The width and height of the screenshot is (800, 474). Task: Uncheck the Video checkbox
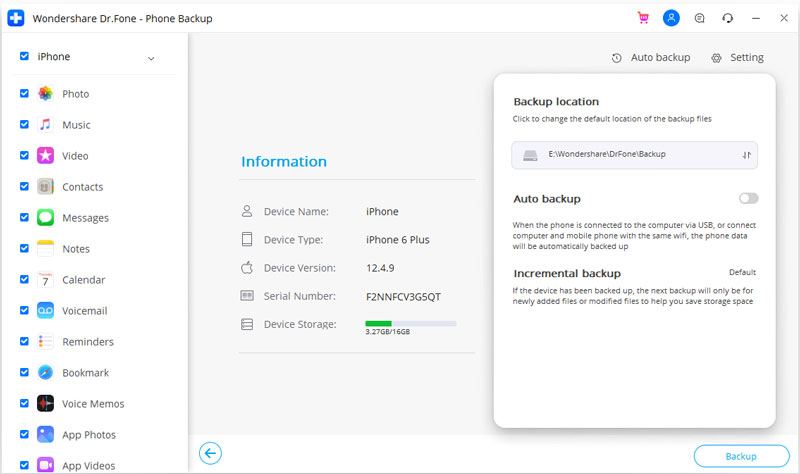coord(24,155)
